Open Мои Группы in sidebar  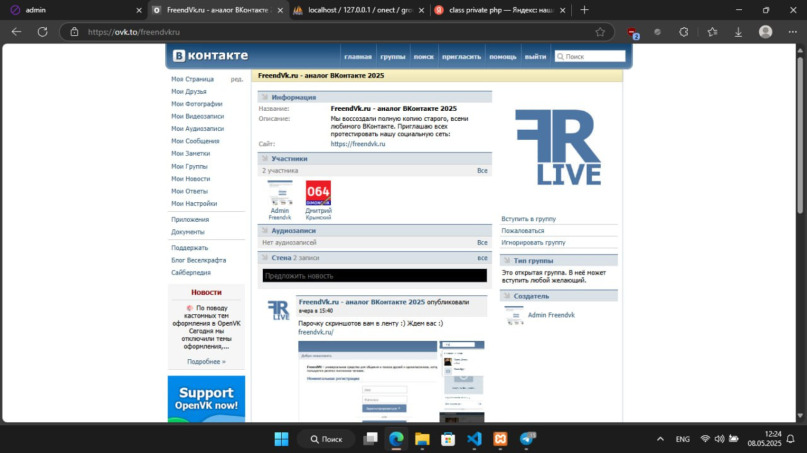click(189, 166)
